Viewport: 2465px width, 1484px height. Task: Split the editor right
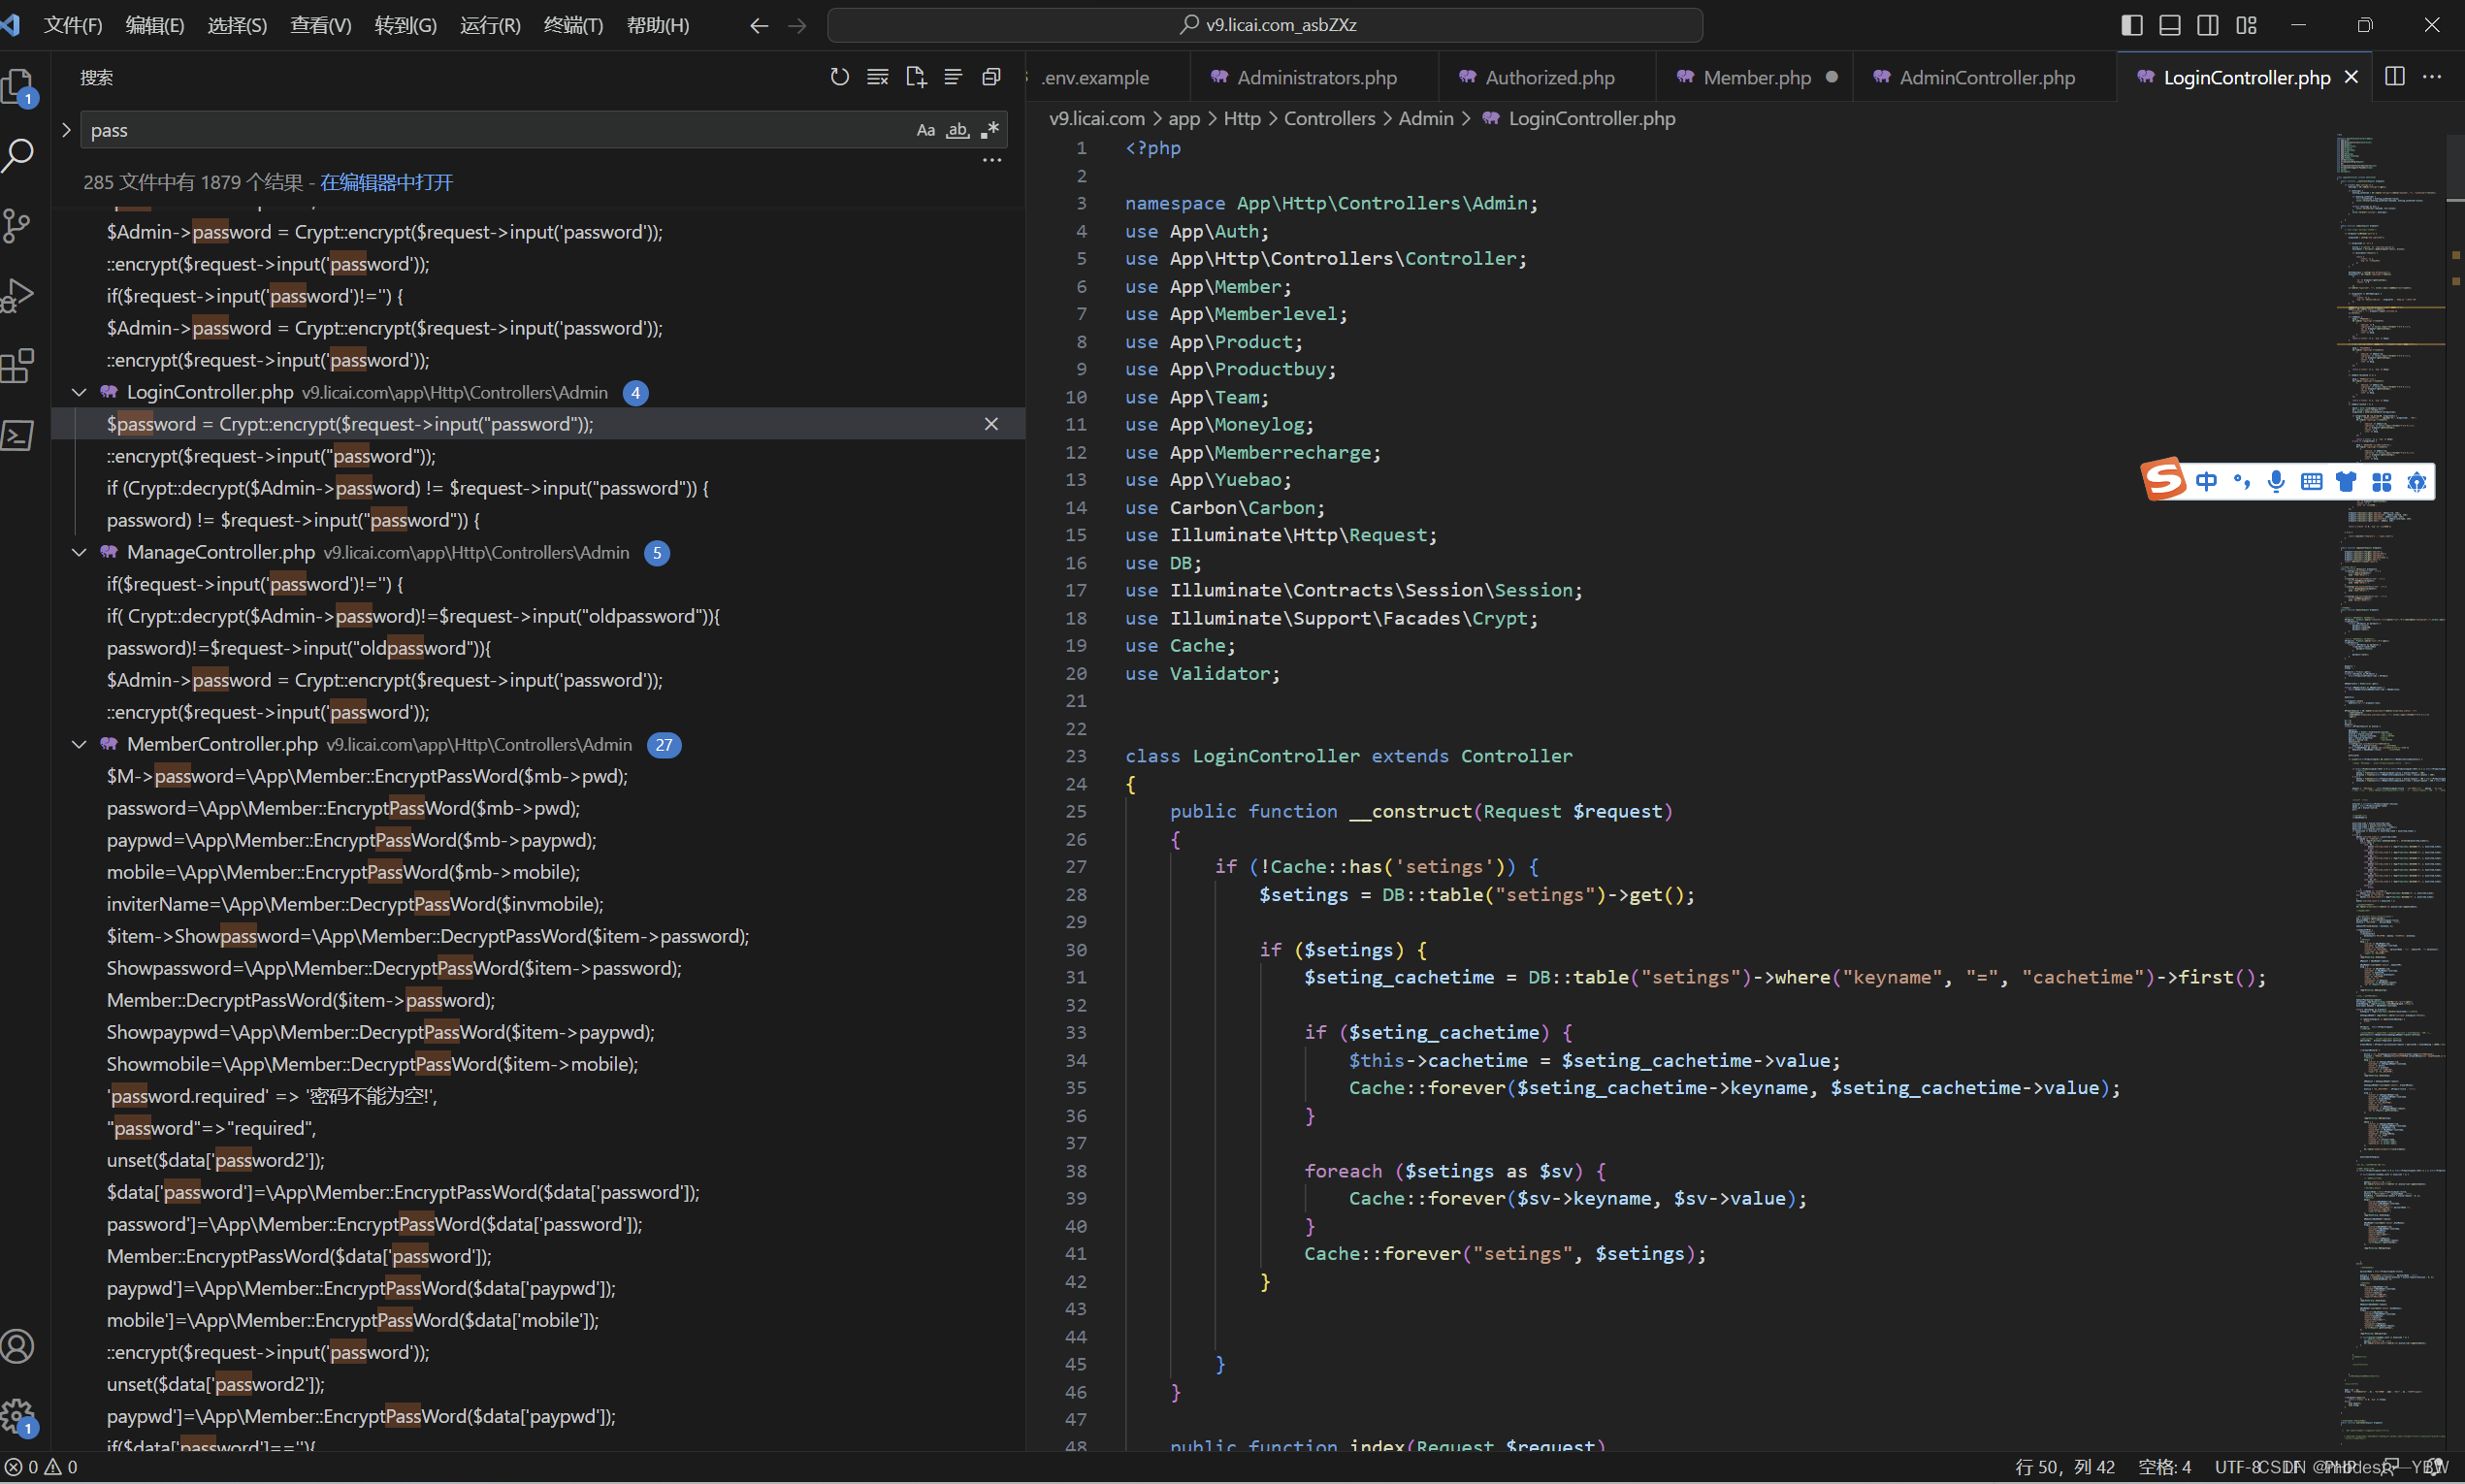(x=2394, y=77)
